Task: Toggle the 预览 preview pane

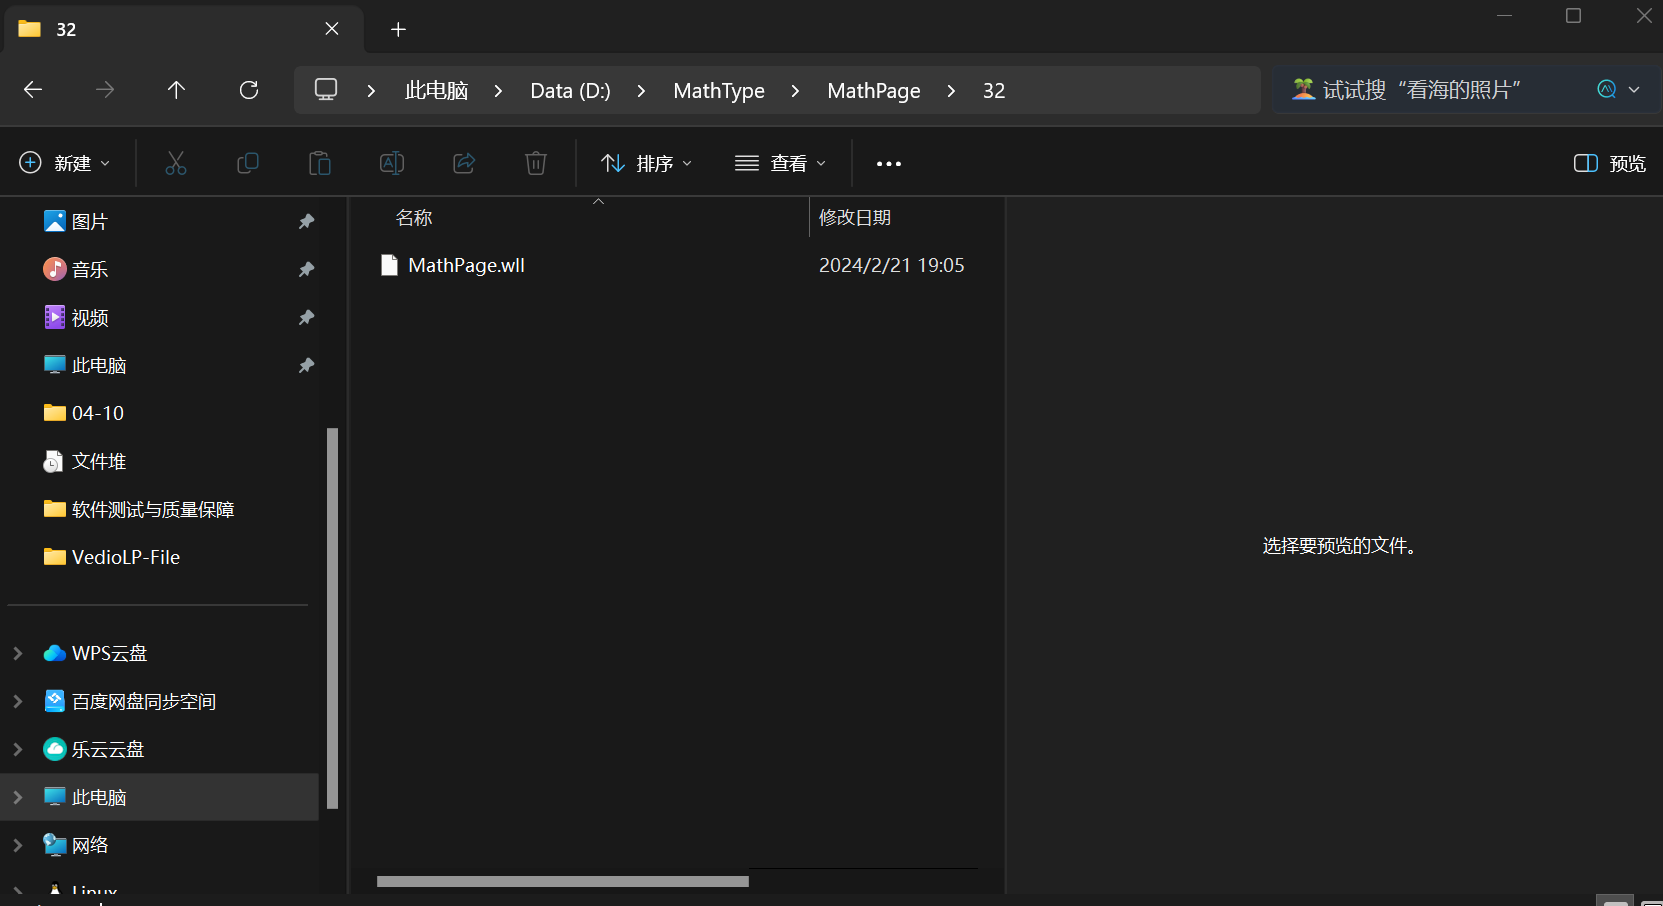Action: [1610, 163]
